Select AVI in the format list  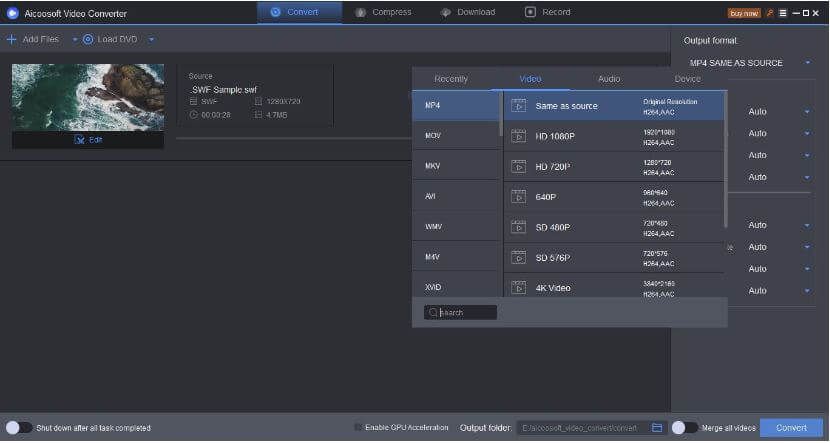click(456, 196)
